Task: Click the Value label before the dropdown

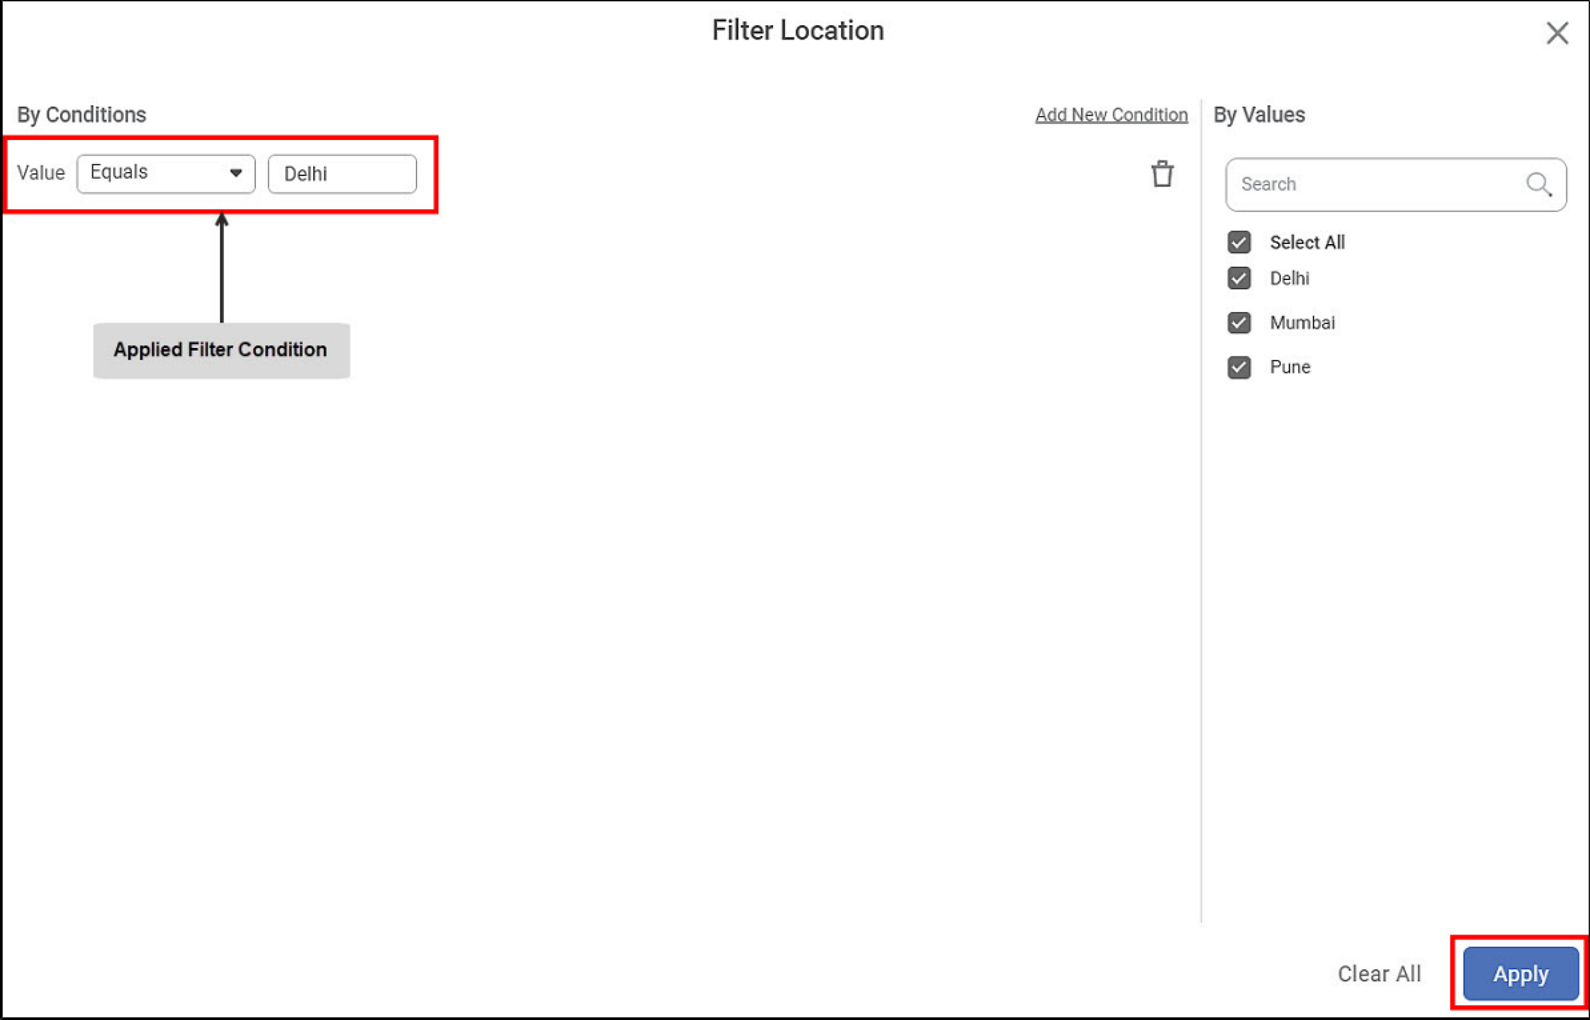Action: pos(41,173)
